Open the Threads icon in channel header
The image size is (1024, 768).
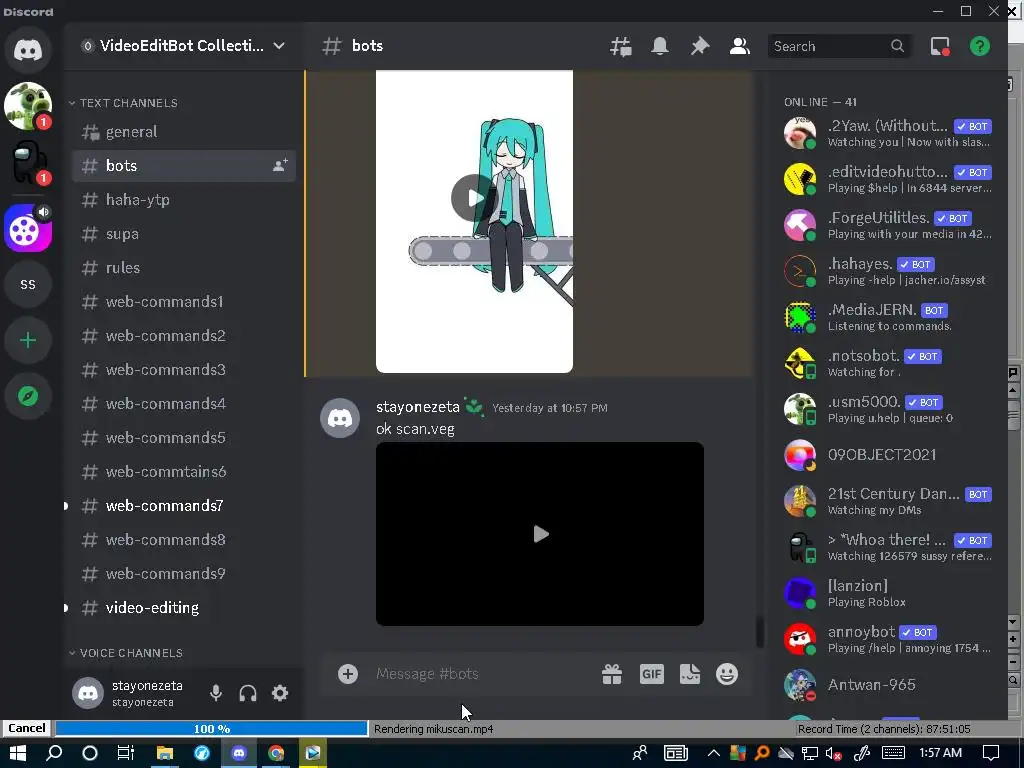click(x=620, y=46)
